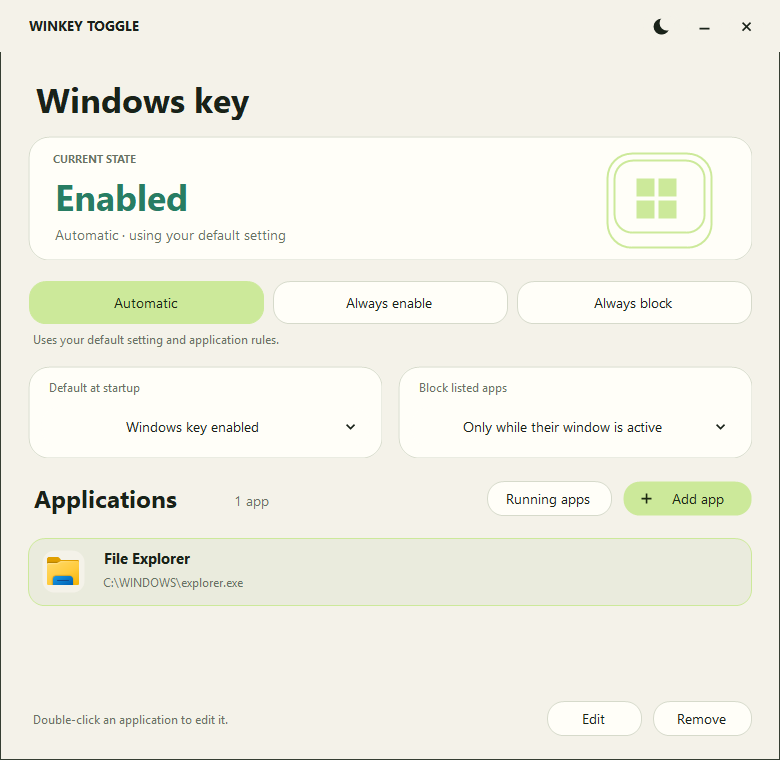Image resolution: width=780 pixels, height=760 pixels.
Task: Switch to Always block mode
Action: coord(634,303)
